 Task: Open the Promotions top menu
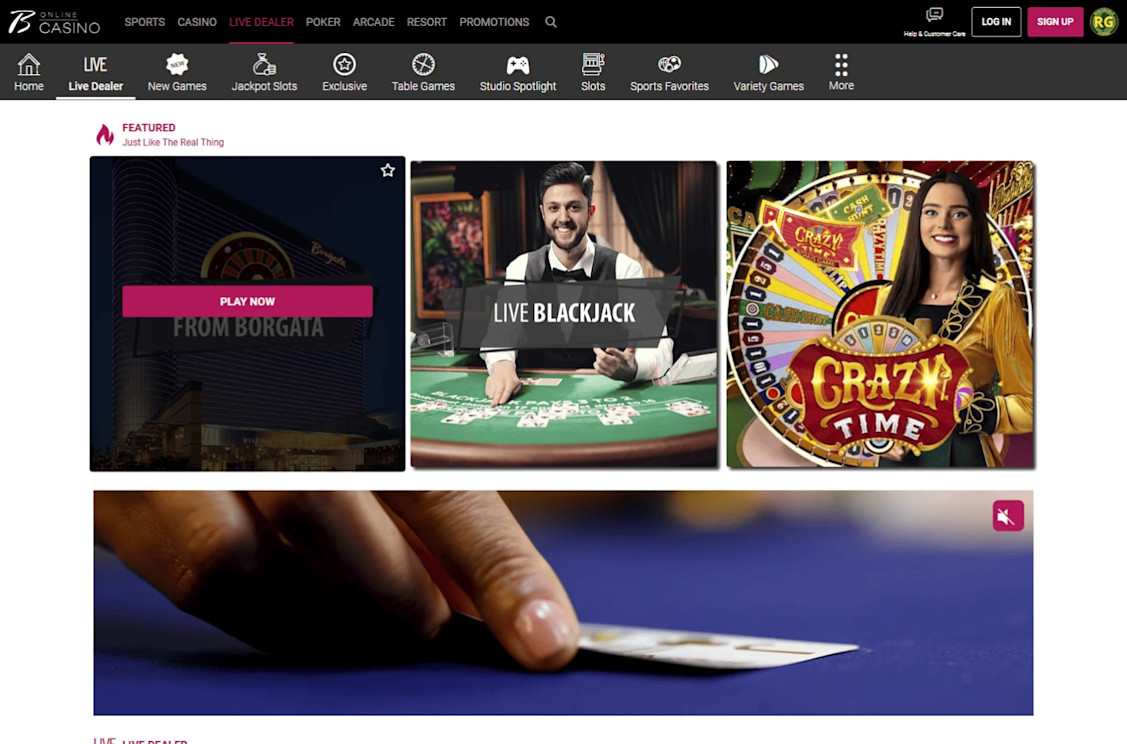pyautogui.click(x=494, y=22)
